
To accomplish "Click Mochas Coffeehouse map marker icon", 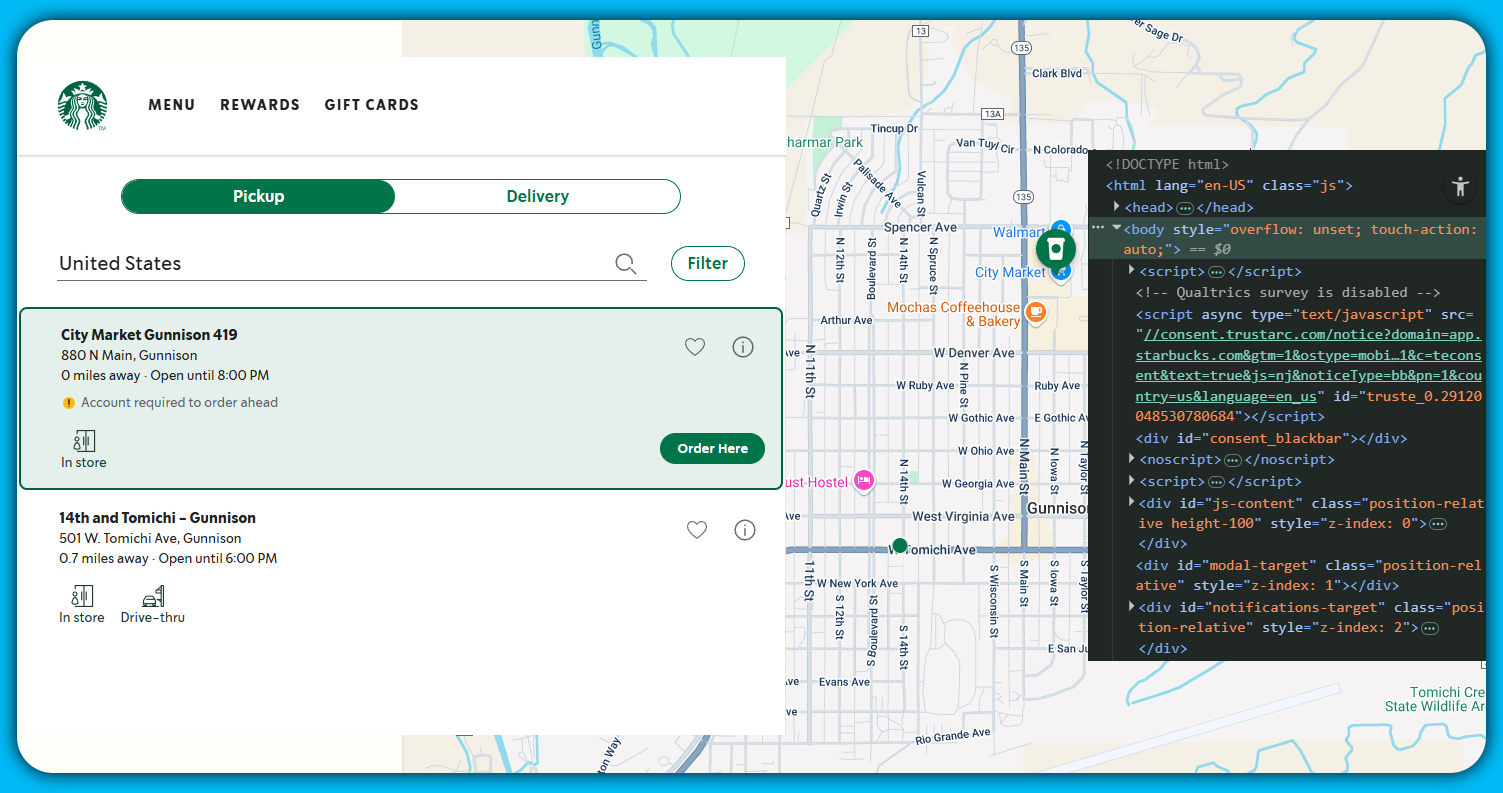I will (1036, 312).
